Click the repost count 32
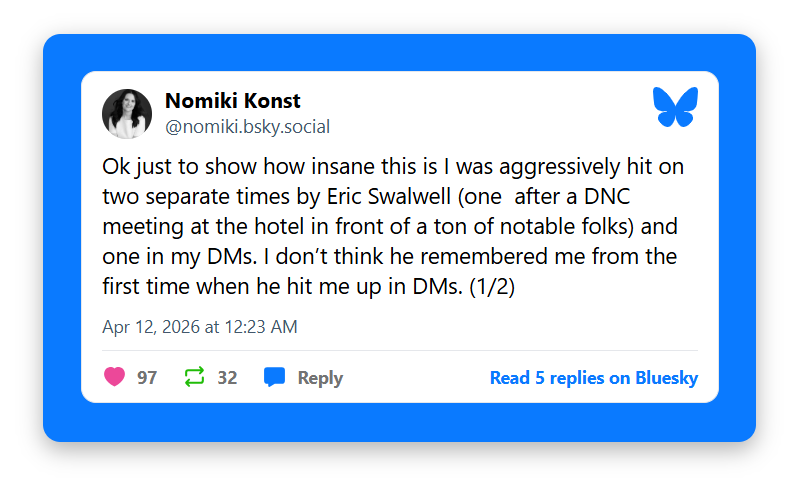792x486 pixels. point(227,378)
